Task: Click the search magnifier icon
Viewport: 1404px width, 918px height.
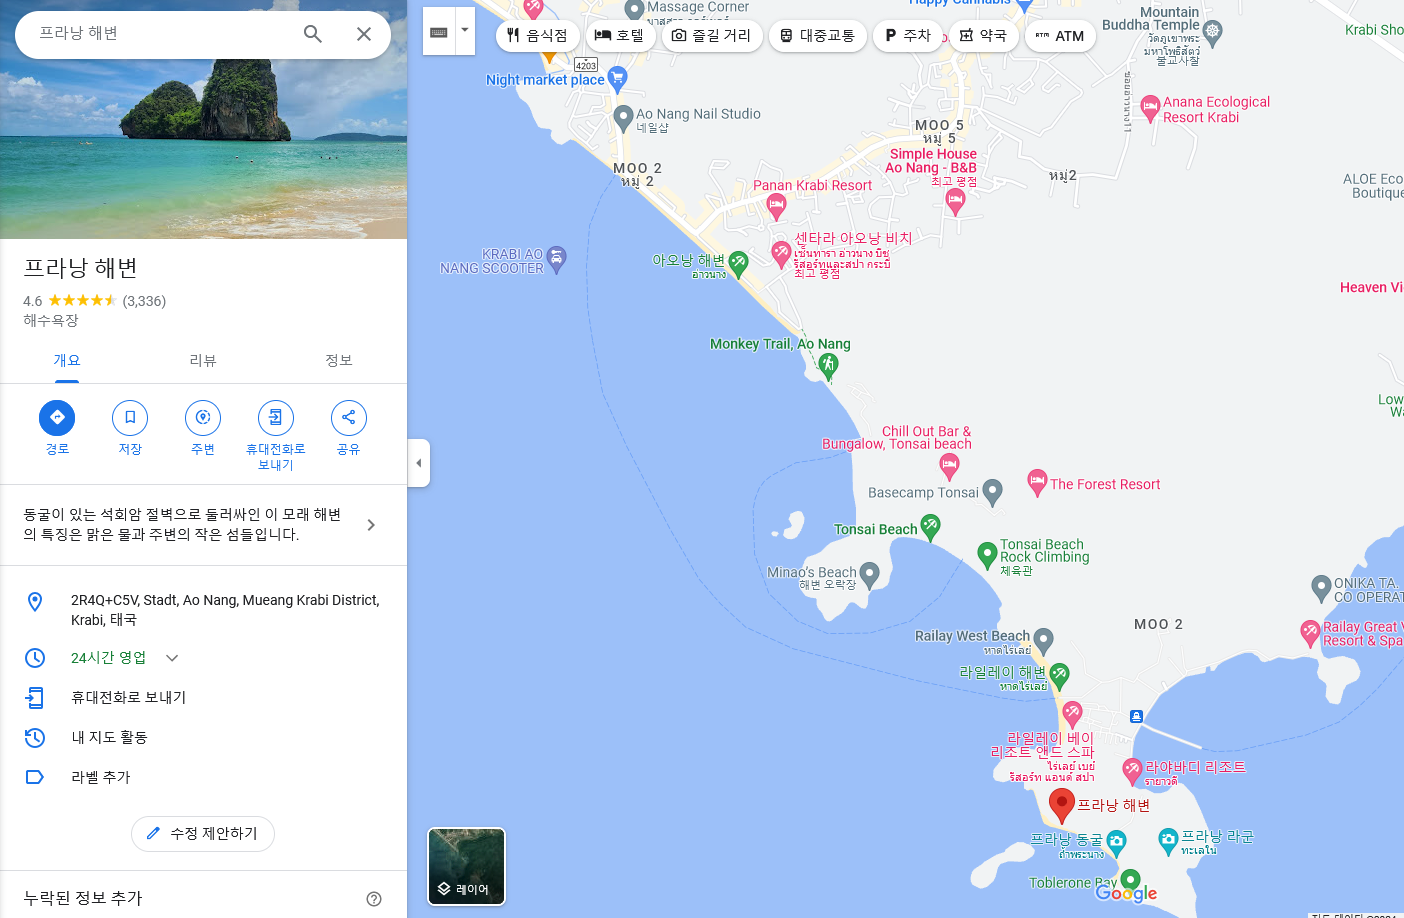Action: point(313,34)
